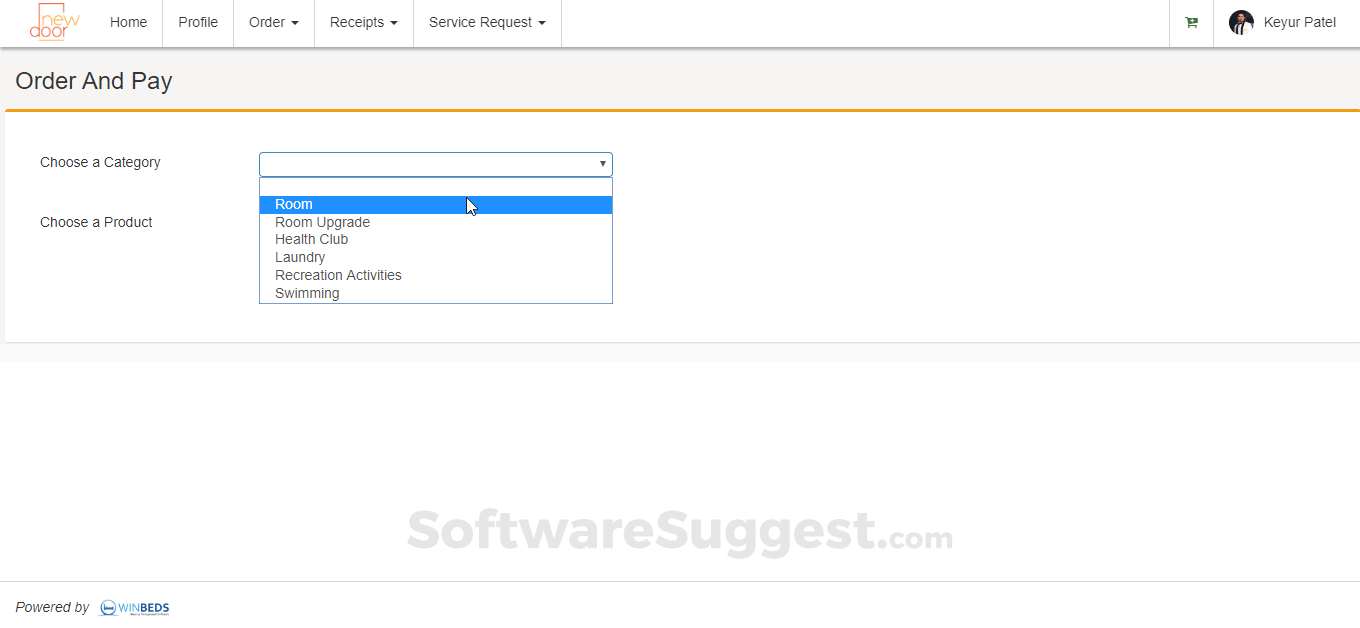Open the shopping cart
Viewport: 1360px width, 628px height.
click(1191, 22)
